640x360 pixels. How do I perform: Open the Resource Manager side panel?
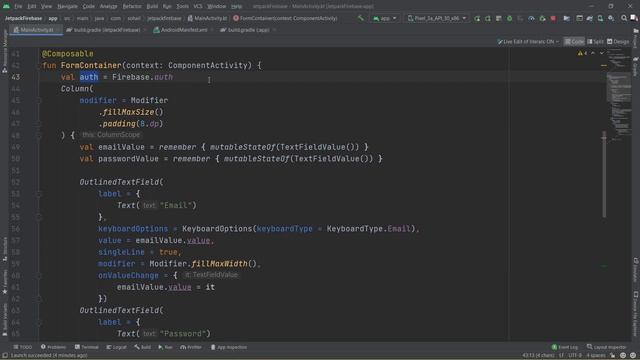click(5, 51)
